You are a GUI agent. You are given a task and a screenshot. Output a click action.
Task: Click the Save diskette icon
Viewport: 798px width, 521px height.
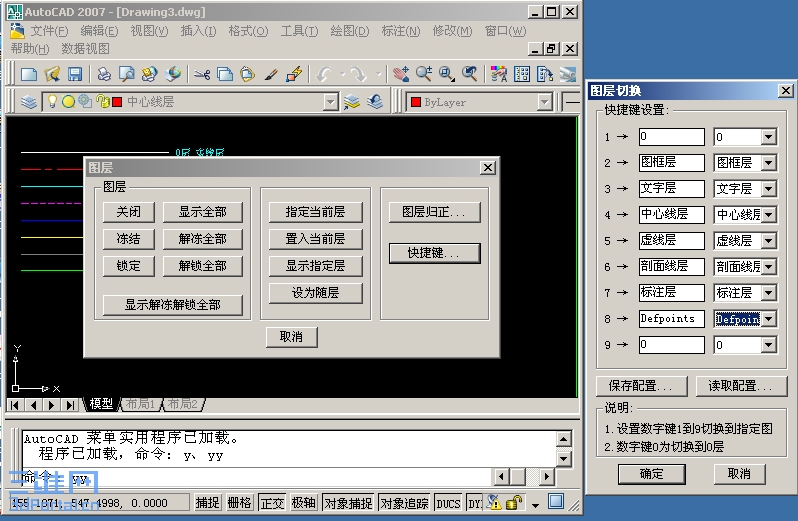(75, 75)
